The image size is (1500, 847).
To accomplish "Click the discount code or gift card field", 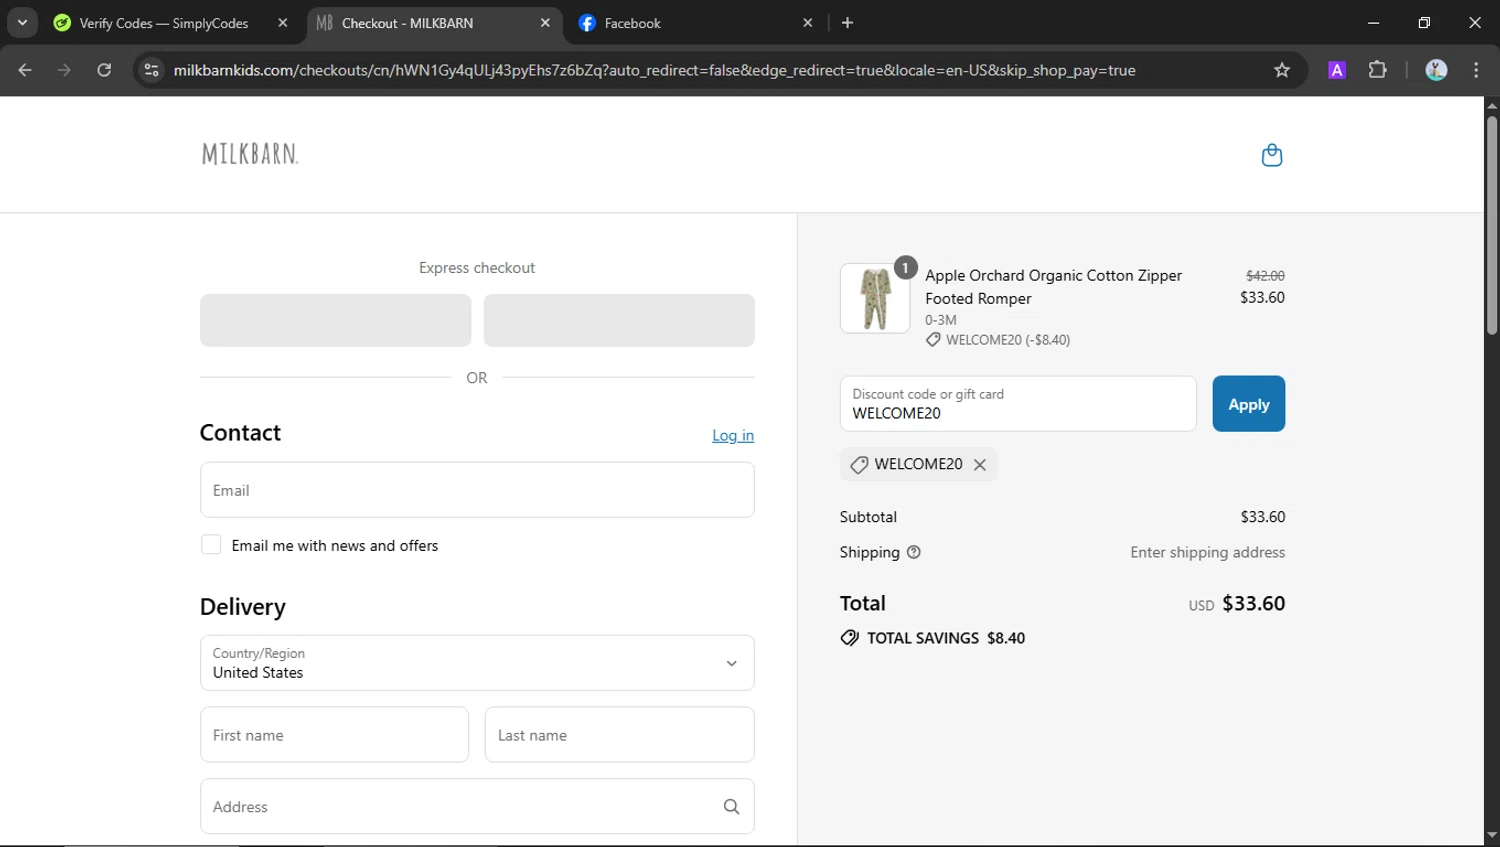I will point(1018,404).
